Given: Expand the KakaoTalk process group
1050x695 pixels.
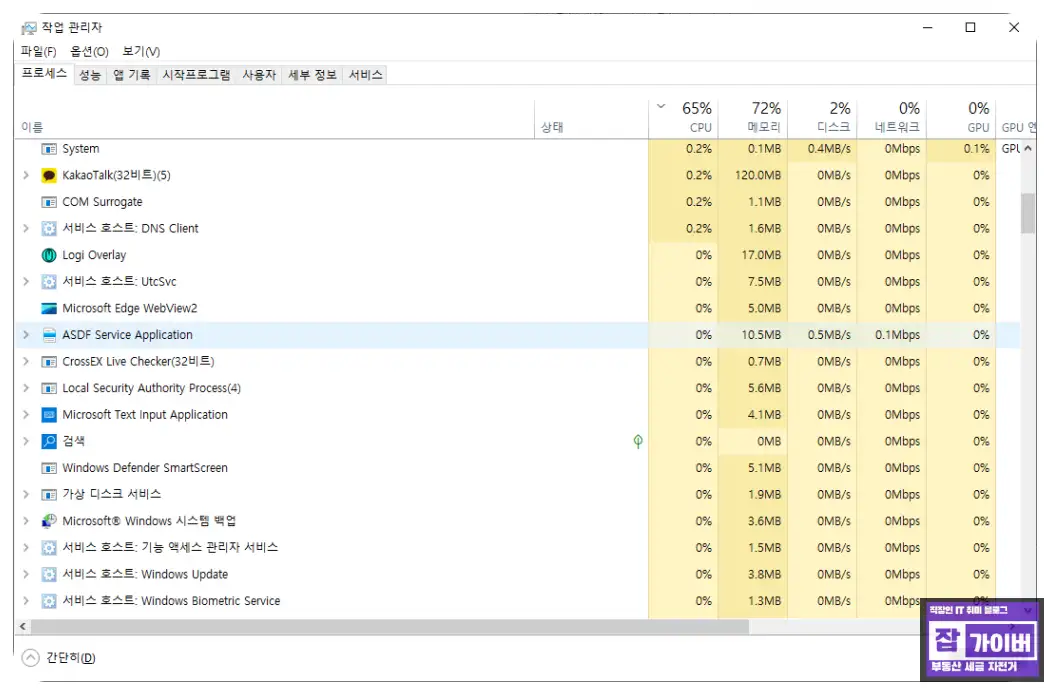Looking at the screenshot, I should coord(26,175).
